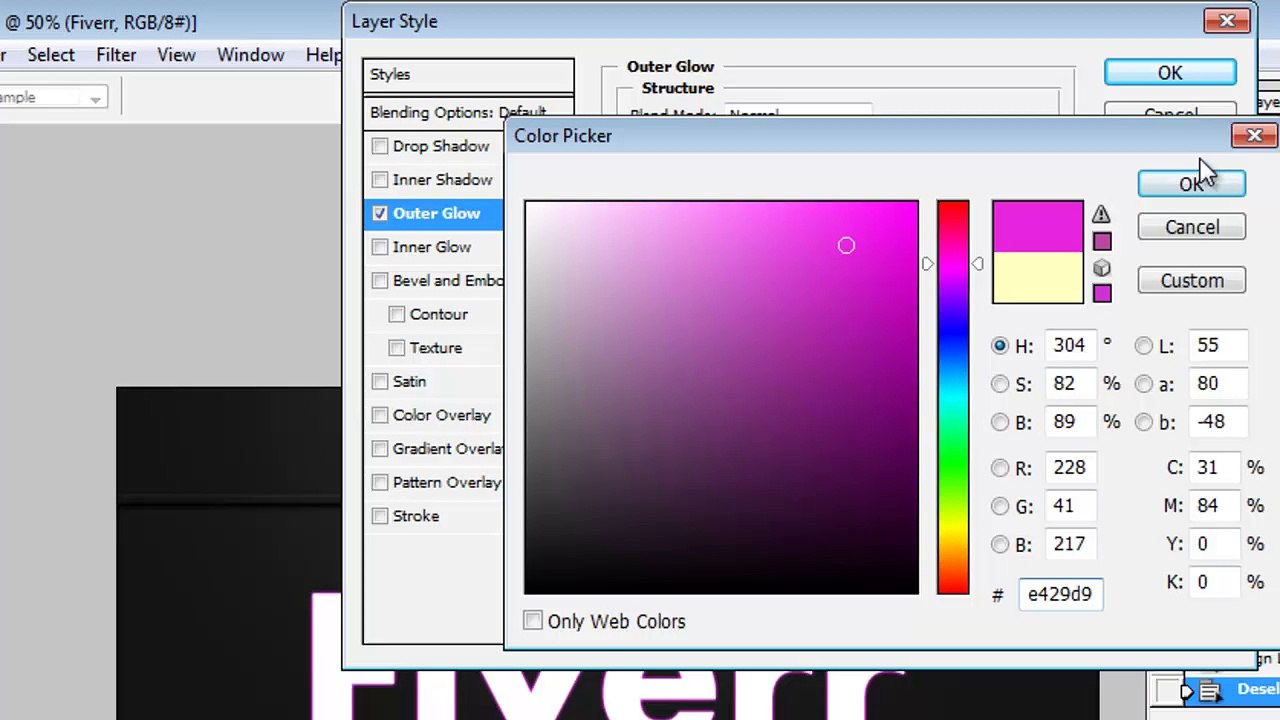Open the Help menu
The height and width of the screenshot is (720, 1280).
pos(323,55)
